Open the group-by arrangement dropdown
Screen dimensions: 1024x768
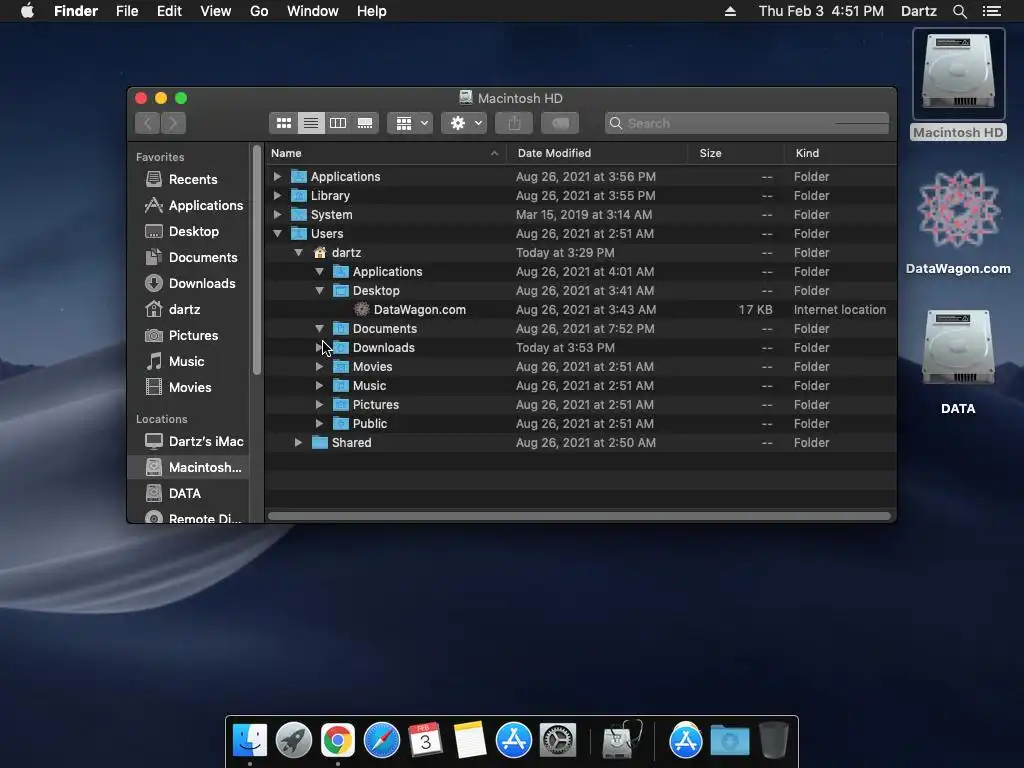point(410,123)
